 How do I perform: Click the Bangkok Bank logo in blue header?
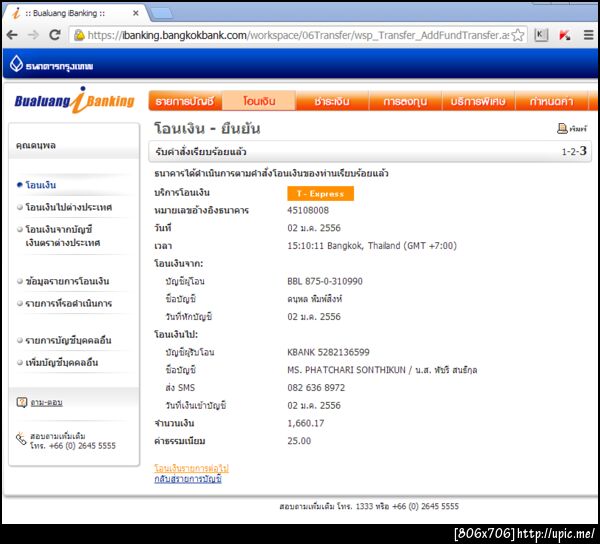click(x=51, y=64)
